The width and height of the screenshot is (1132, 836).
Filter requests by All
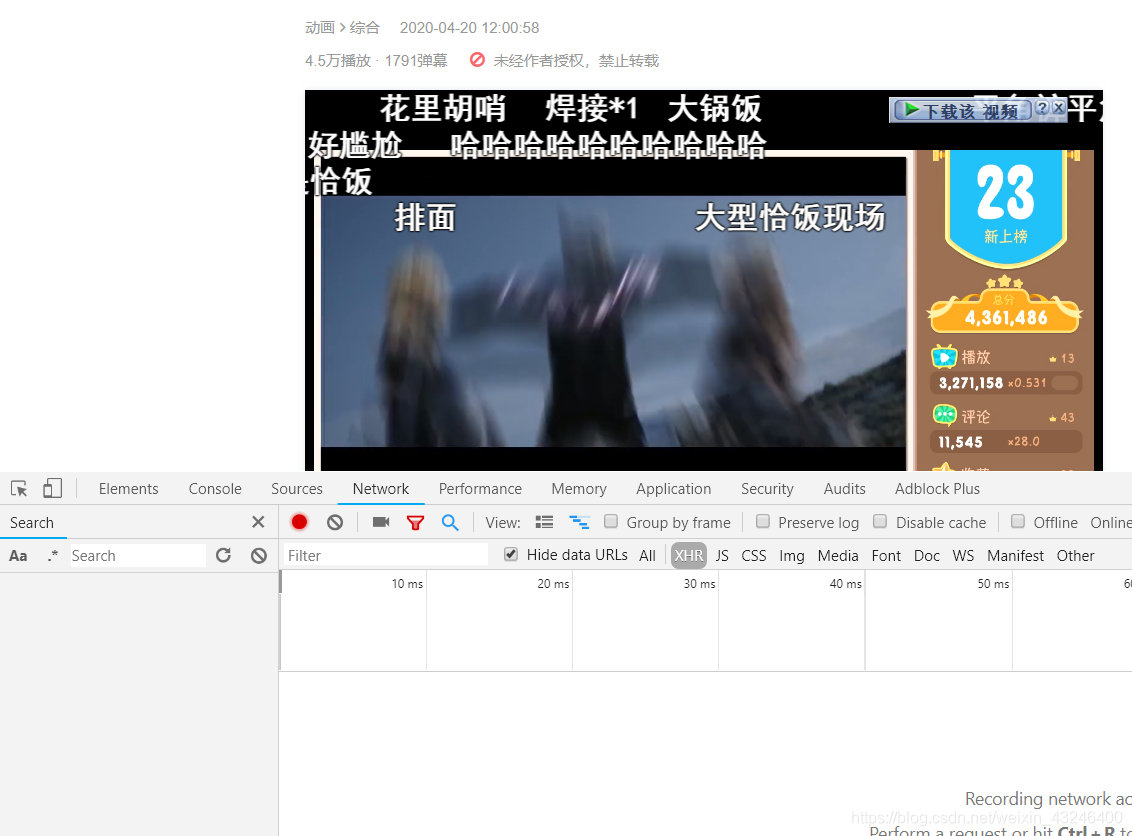click(x=648, y=556)
